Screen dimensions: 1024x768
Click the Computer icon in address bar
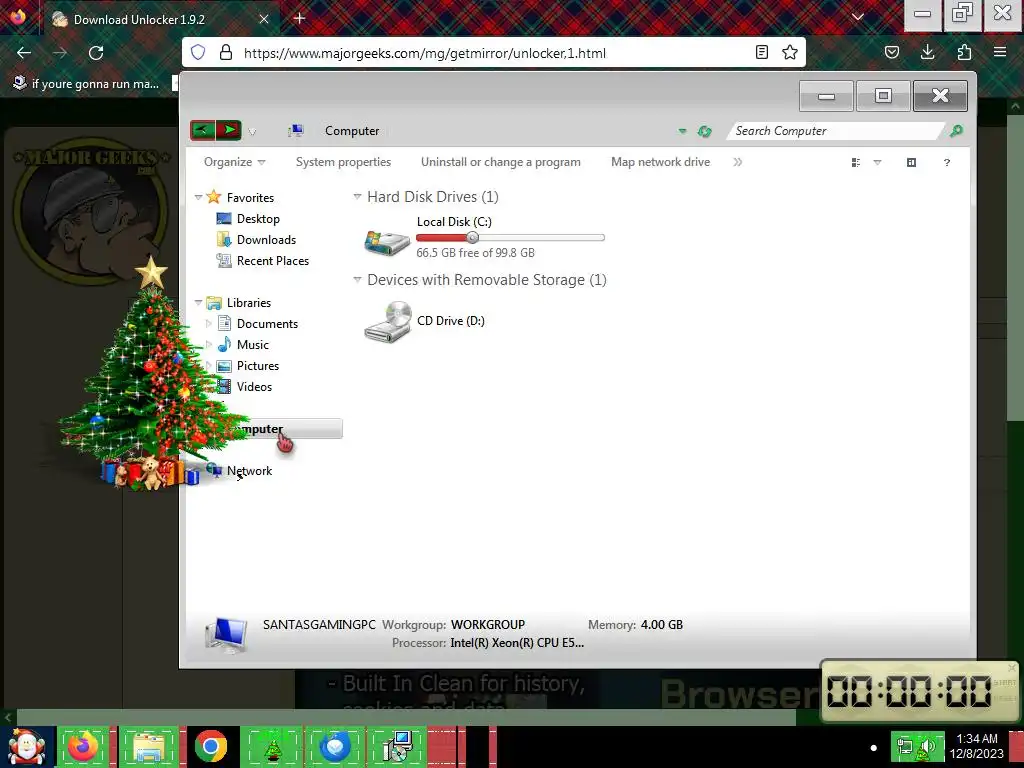coord(296,131)
